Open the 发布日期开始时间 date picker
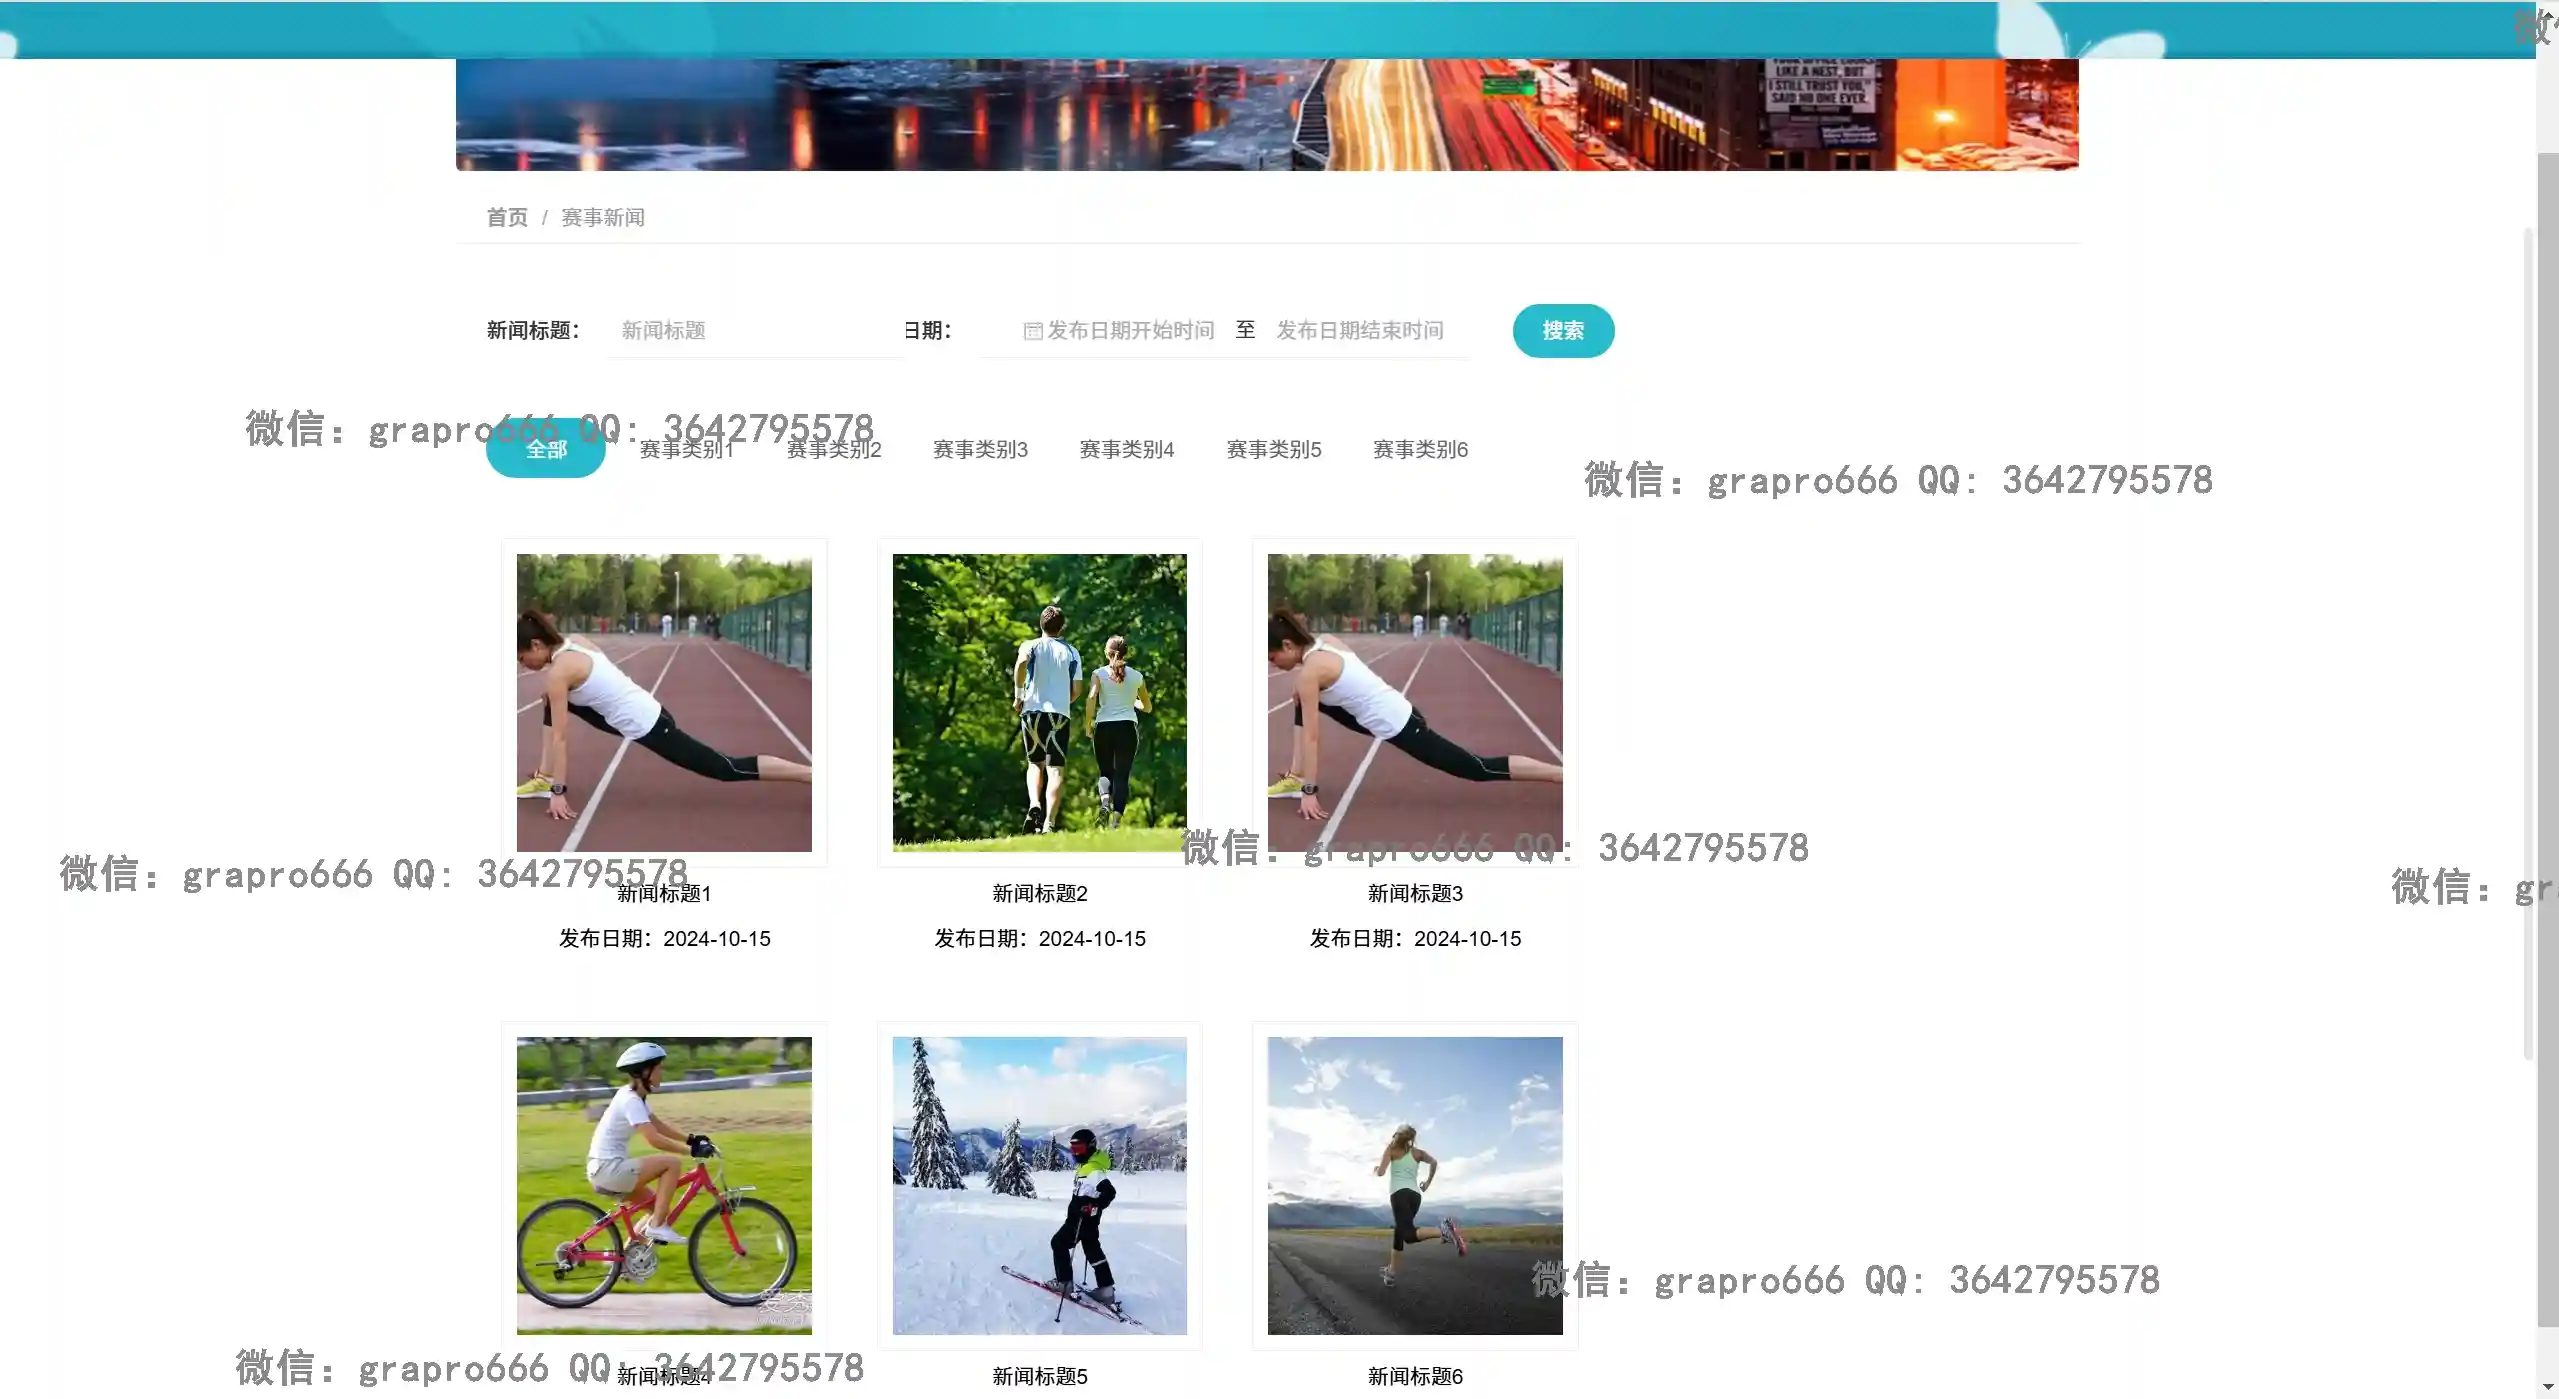The height and width of the screenshot is (1399, 2559). tap(1130, 331)
